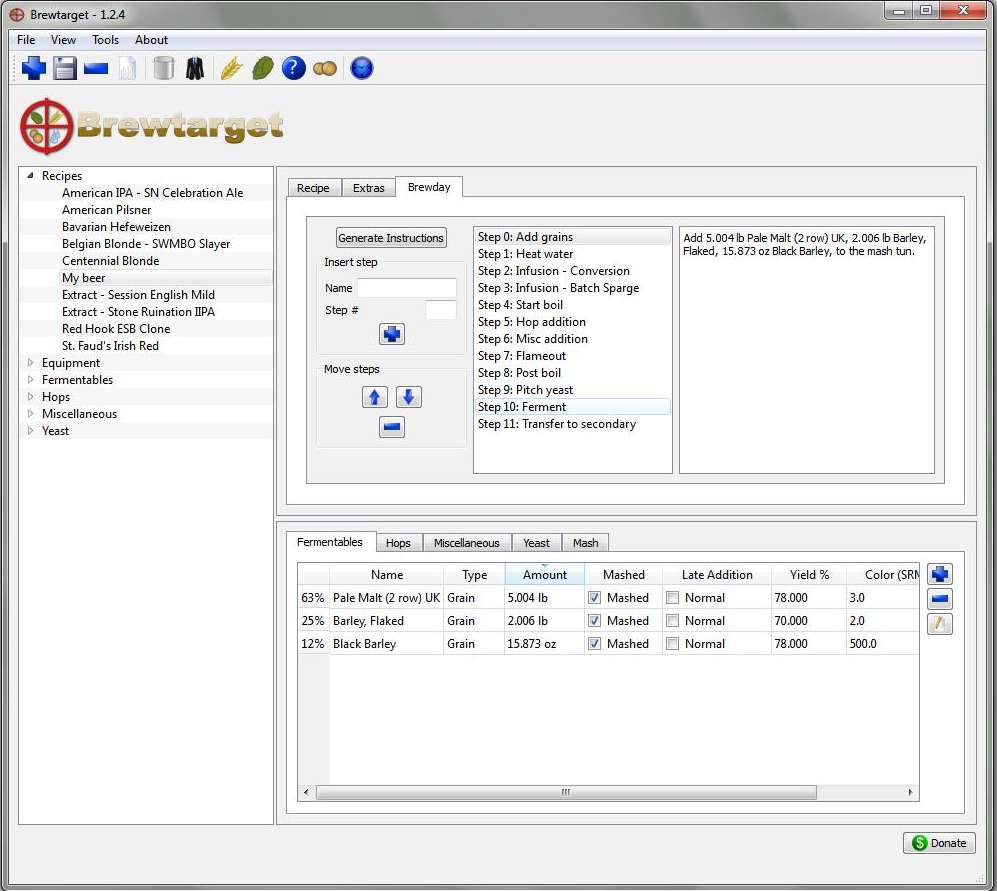Viewport: 997px width, 891px height.
Task: Click plus button right of fermentables table
Action: point(940,574)
